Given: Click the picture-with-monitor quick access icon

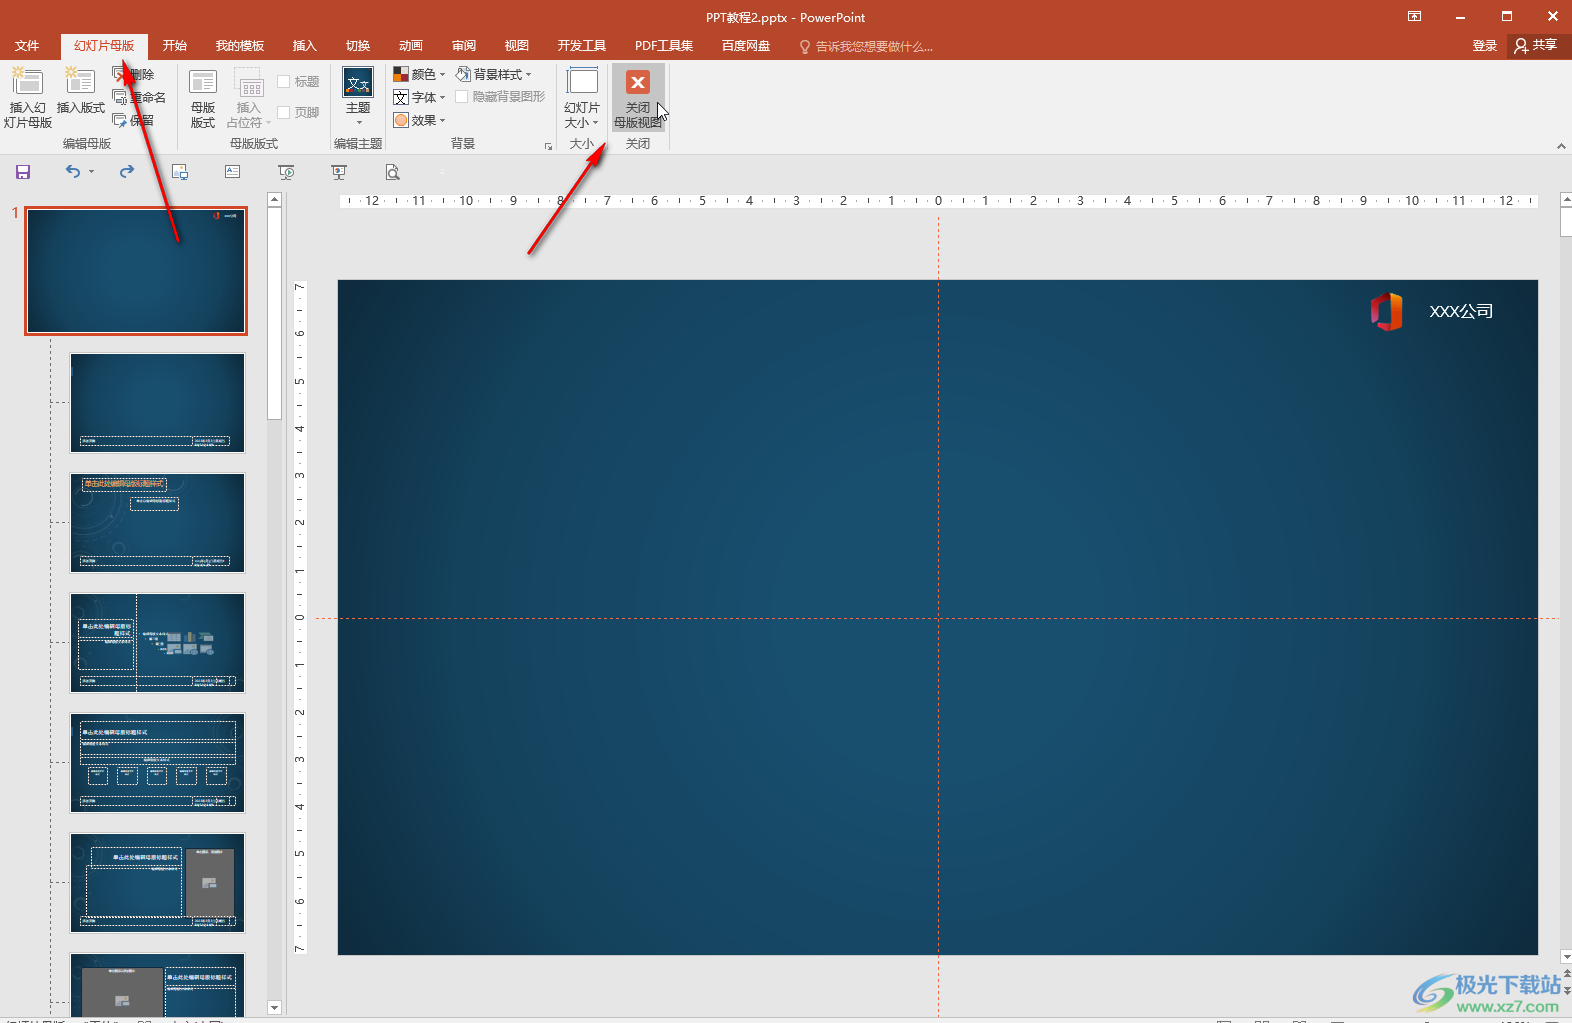Looking at the screenshot, I should coord(180,172).
